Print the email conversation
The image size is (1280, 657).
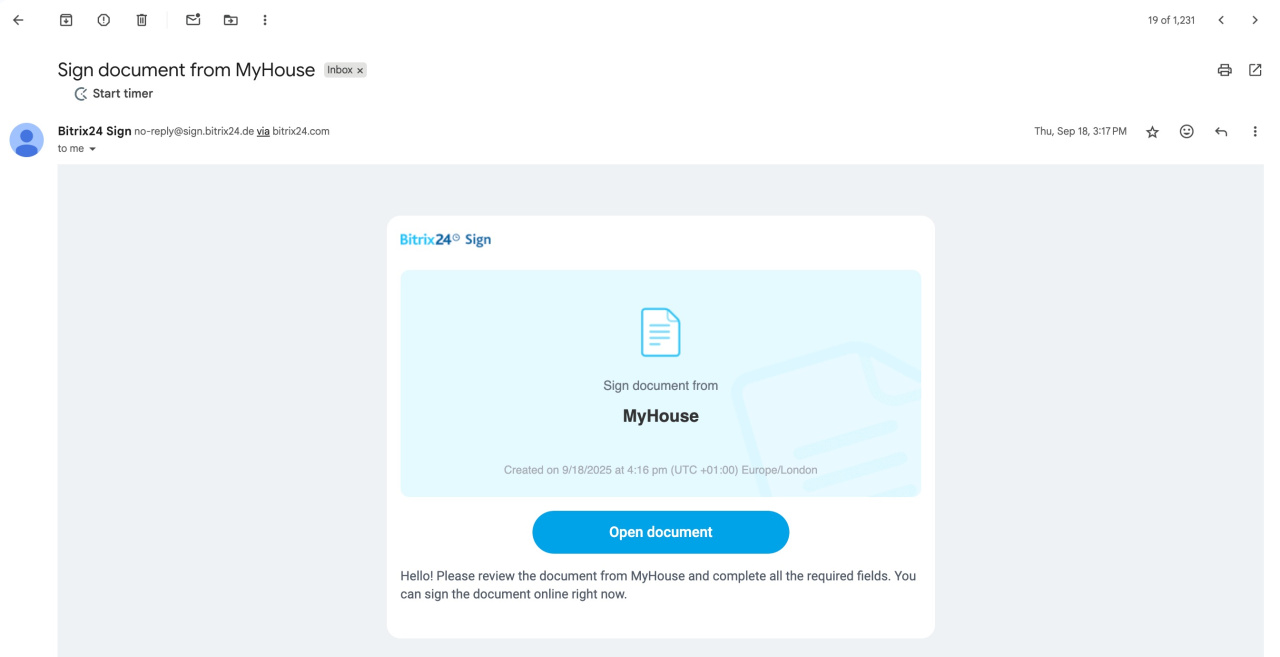[1224, 70]
